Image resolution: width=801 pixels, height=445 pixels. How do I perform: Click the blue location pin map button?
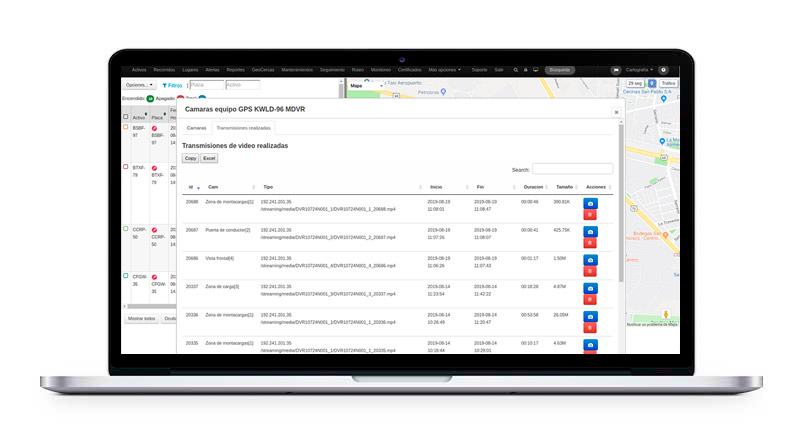pyautogui.click(x=652, y=83)
